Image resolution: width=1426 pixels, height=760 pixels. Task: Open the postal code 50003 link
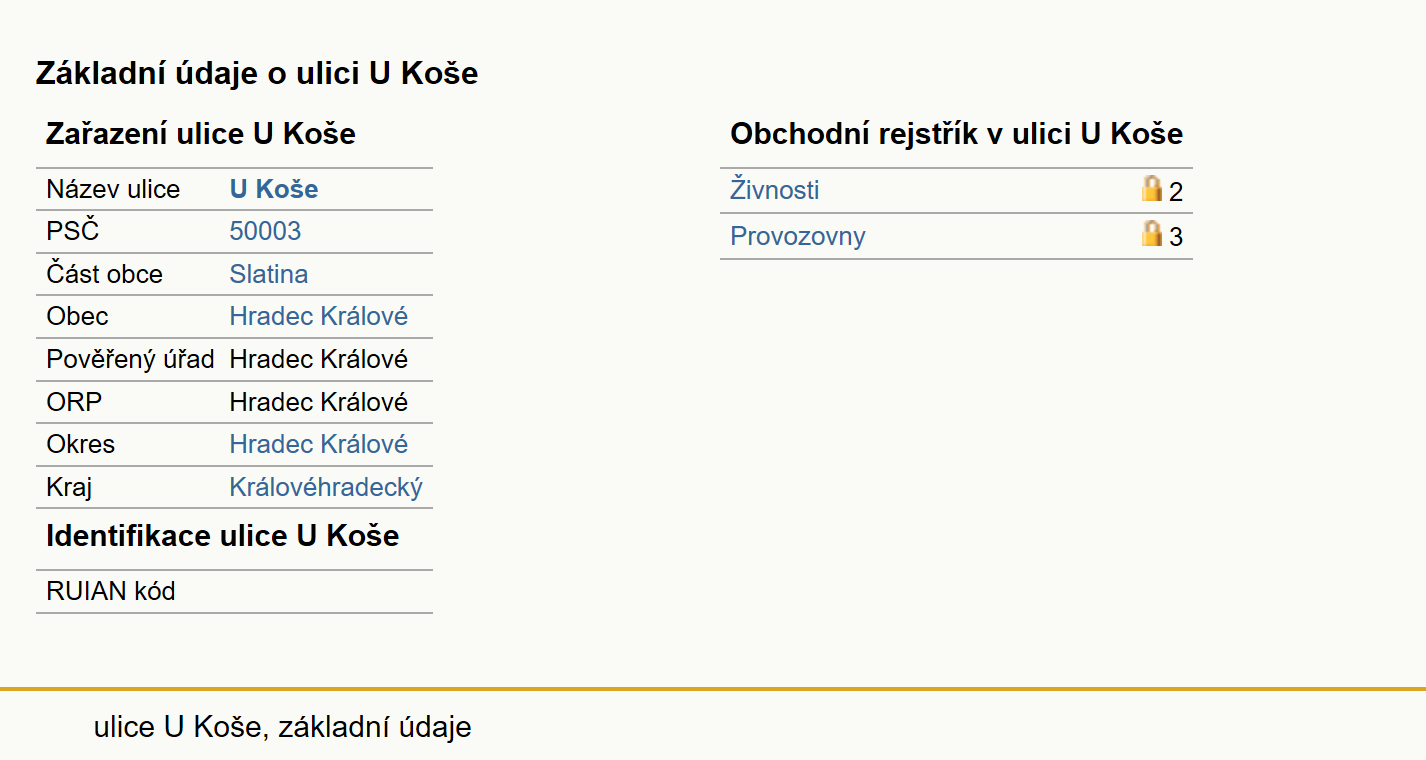265,231
